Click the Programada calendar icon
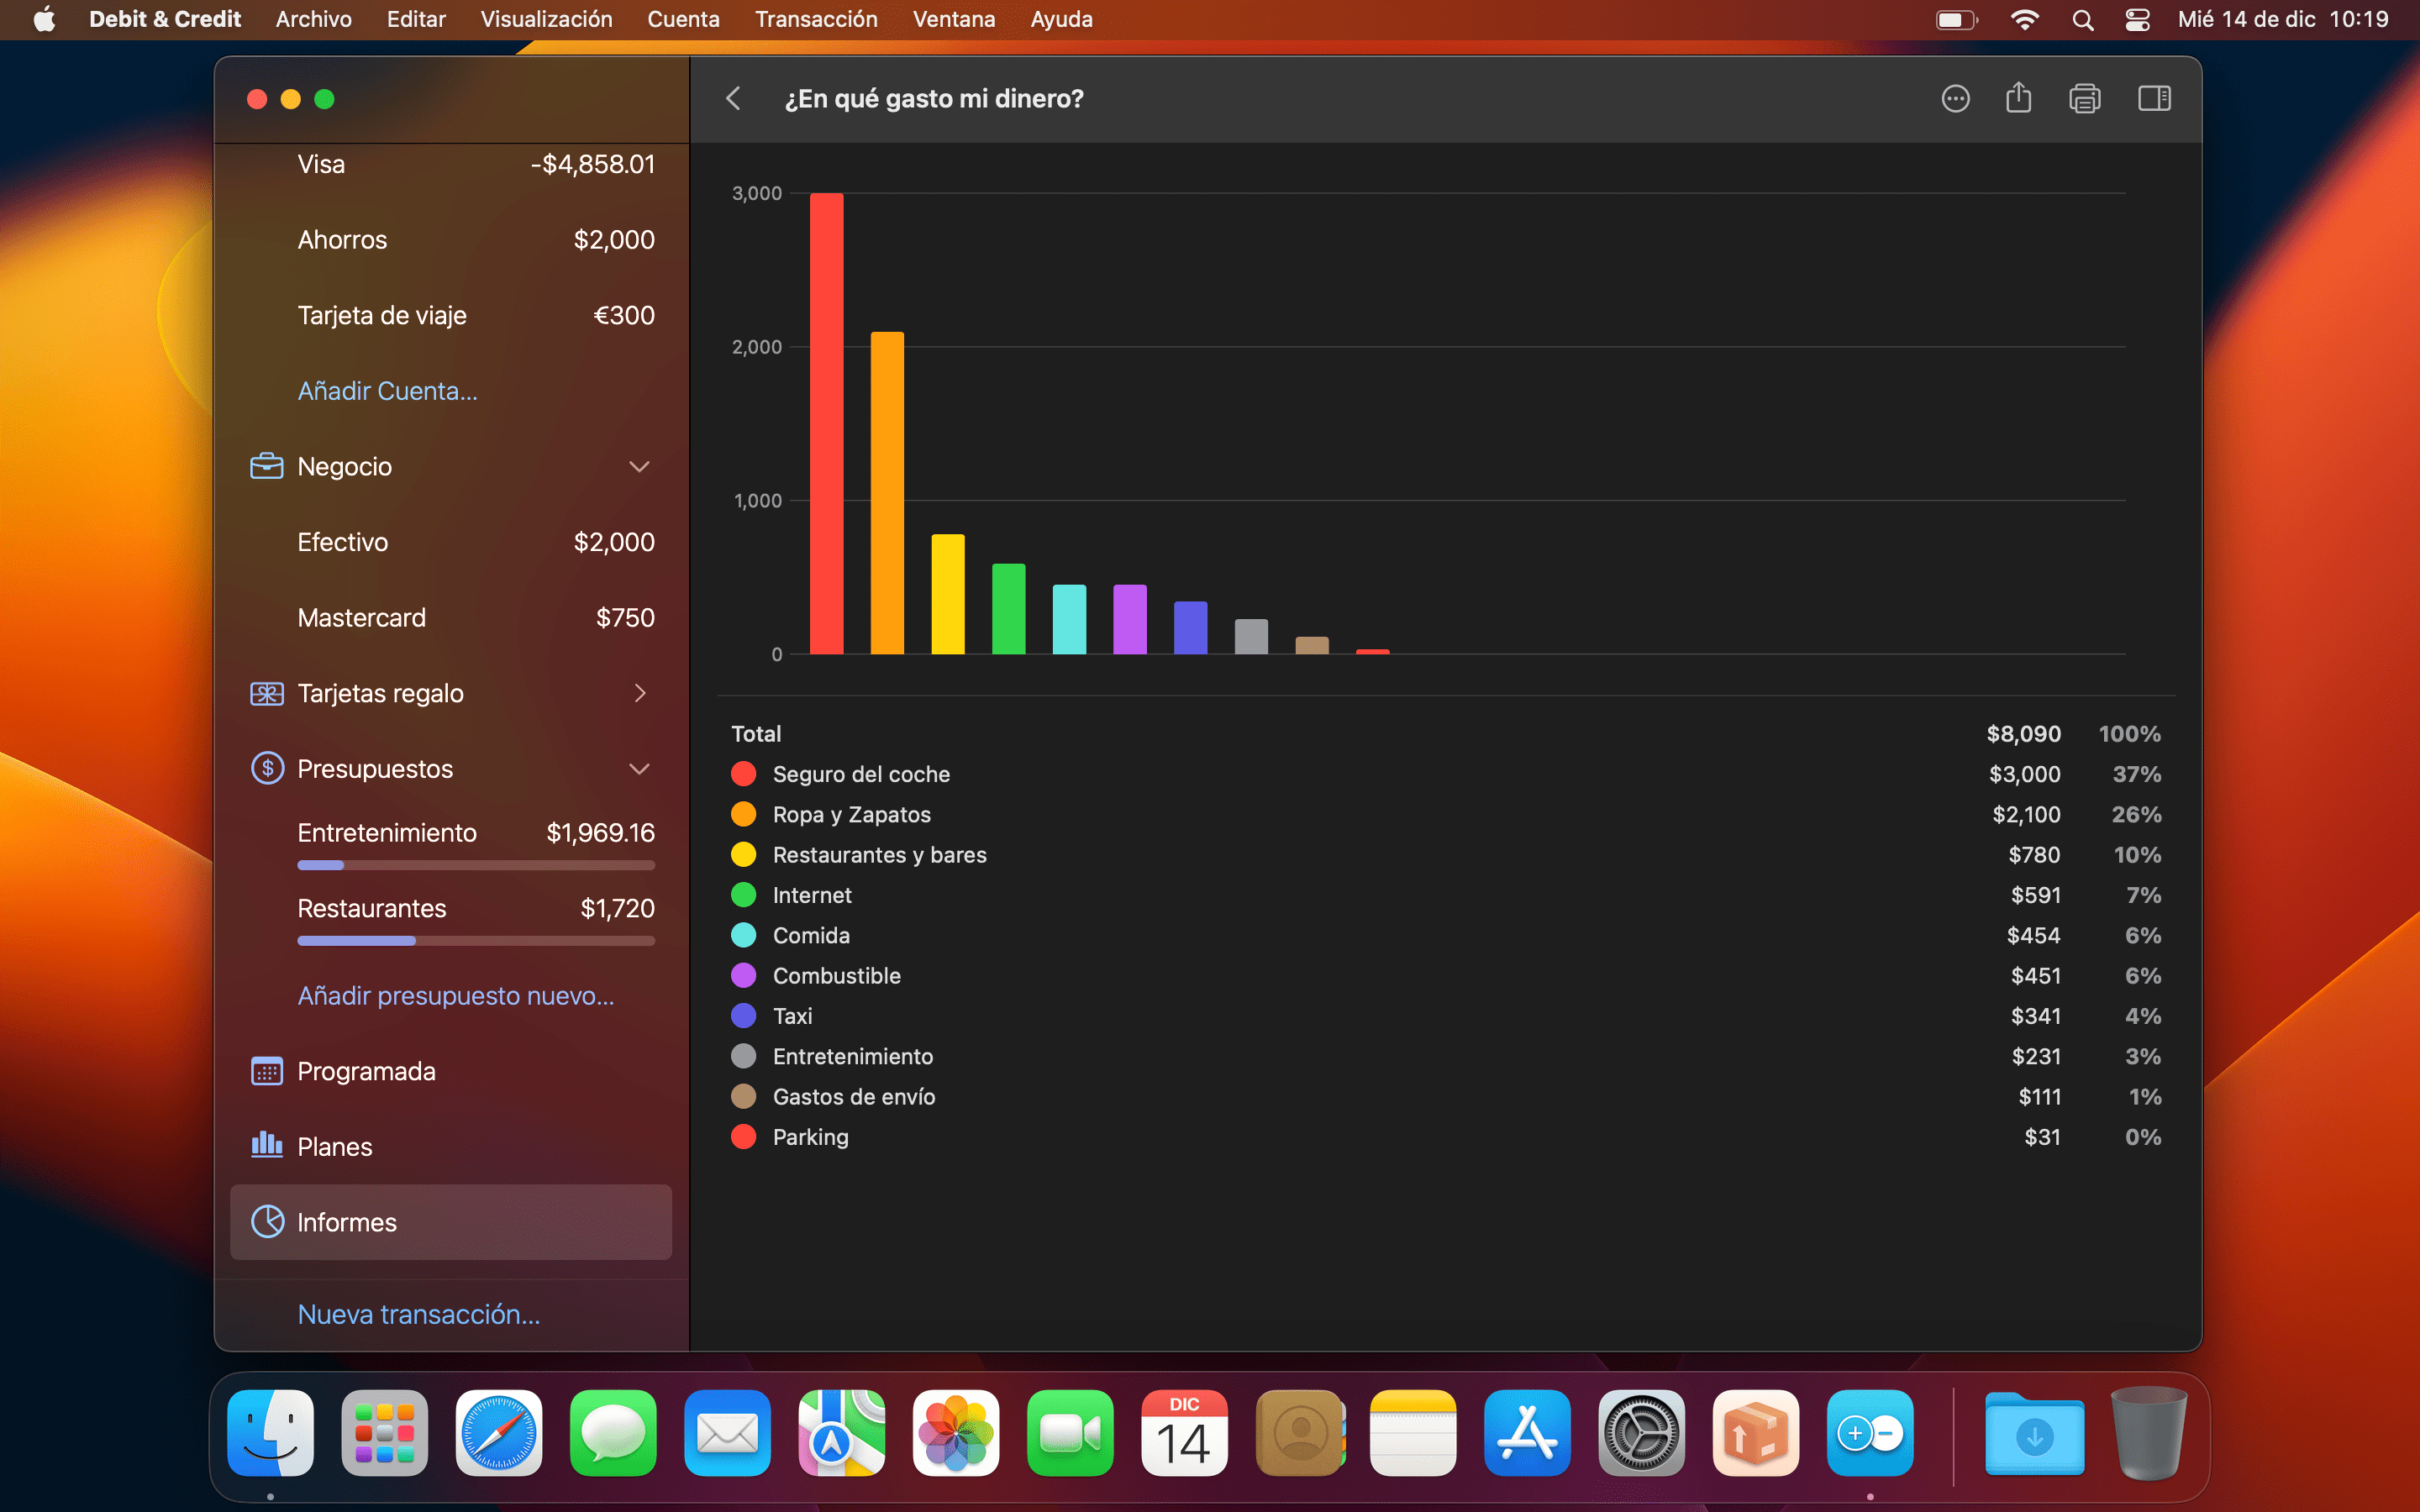This screenshot has width=2420, height=1512. click(x=266, y=1071)
